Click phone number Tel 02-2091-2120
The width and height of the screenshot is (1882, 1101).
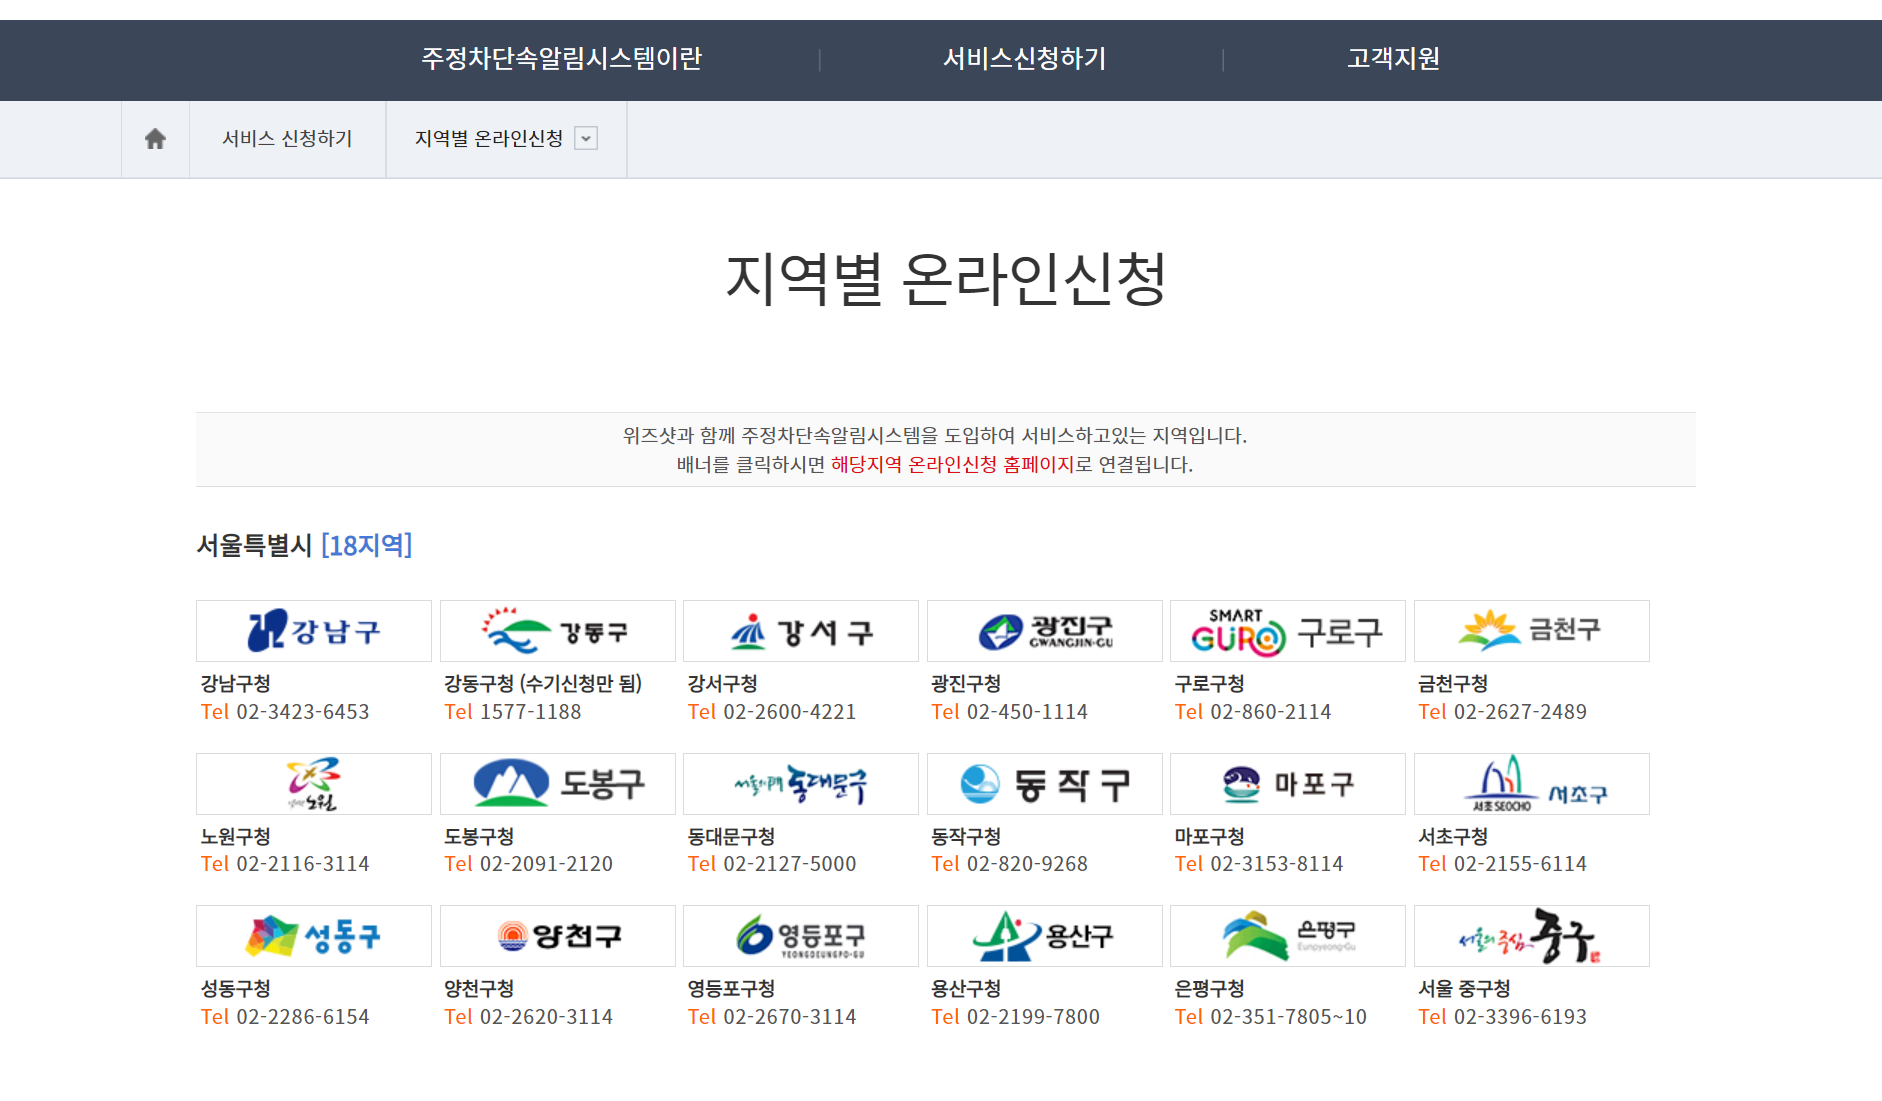tap(528, 864)
